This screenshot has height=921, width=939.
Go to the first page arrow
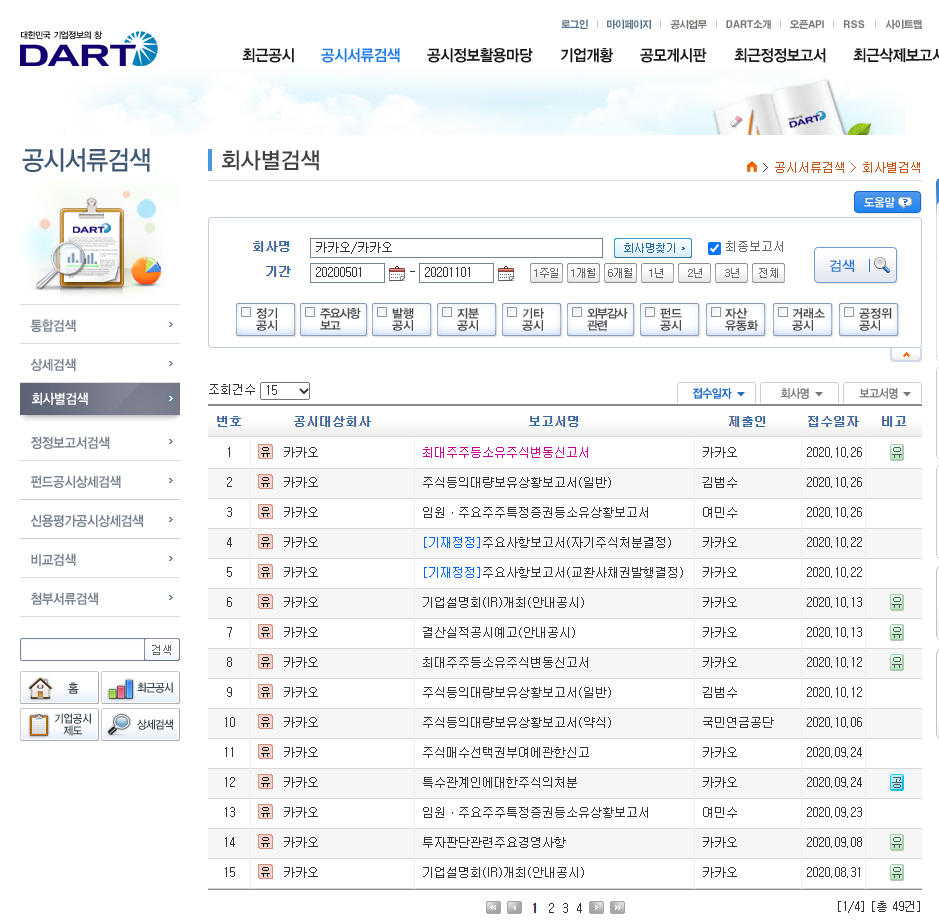(x=493, y=907)
